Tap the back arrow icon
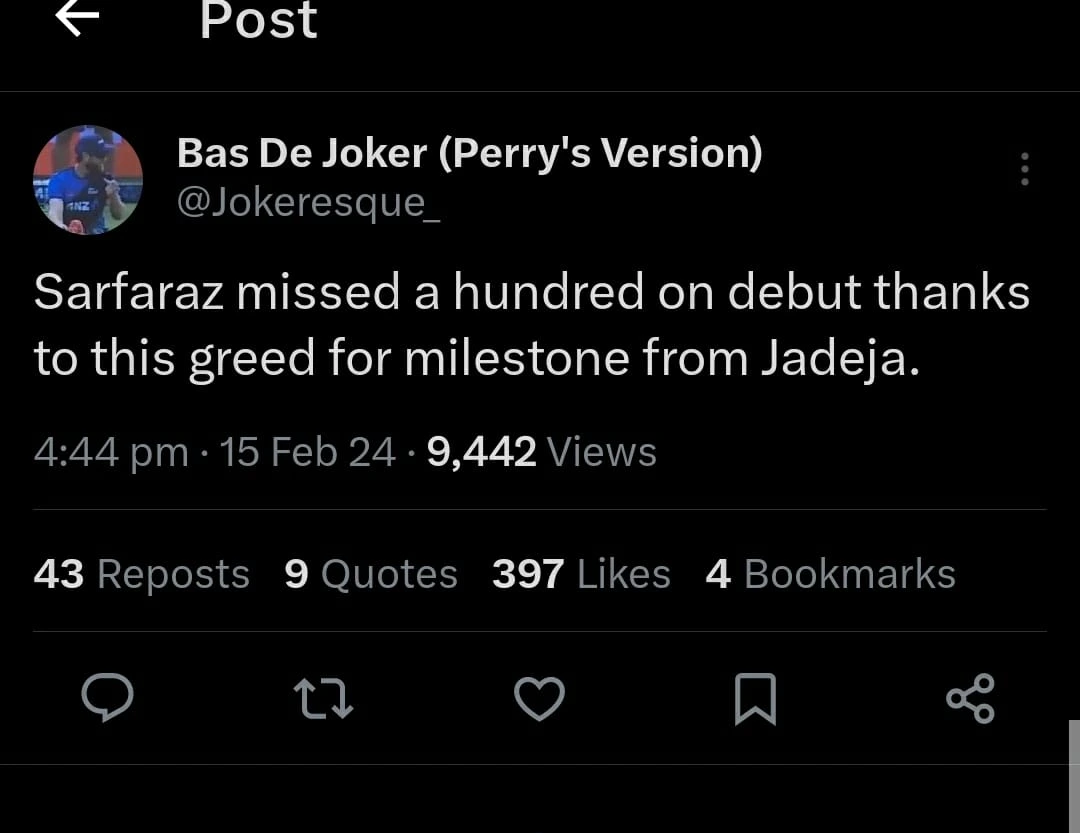 pos(77,18)
